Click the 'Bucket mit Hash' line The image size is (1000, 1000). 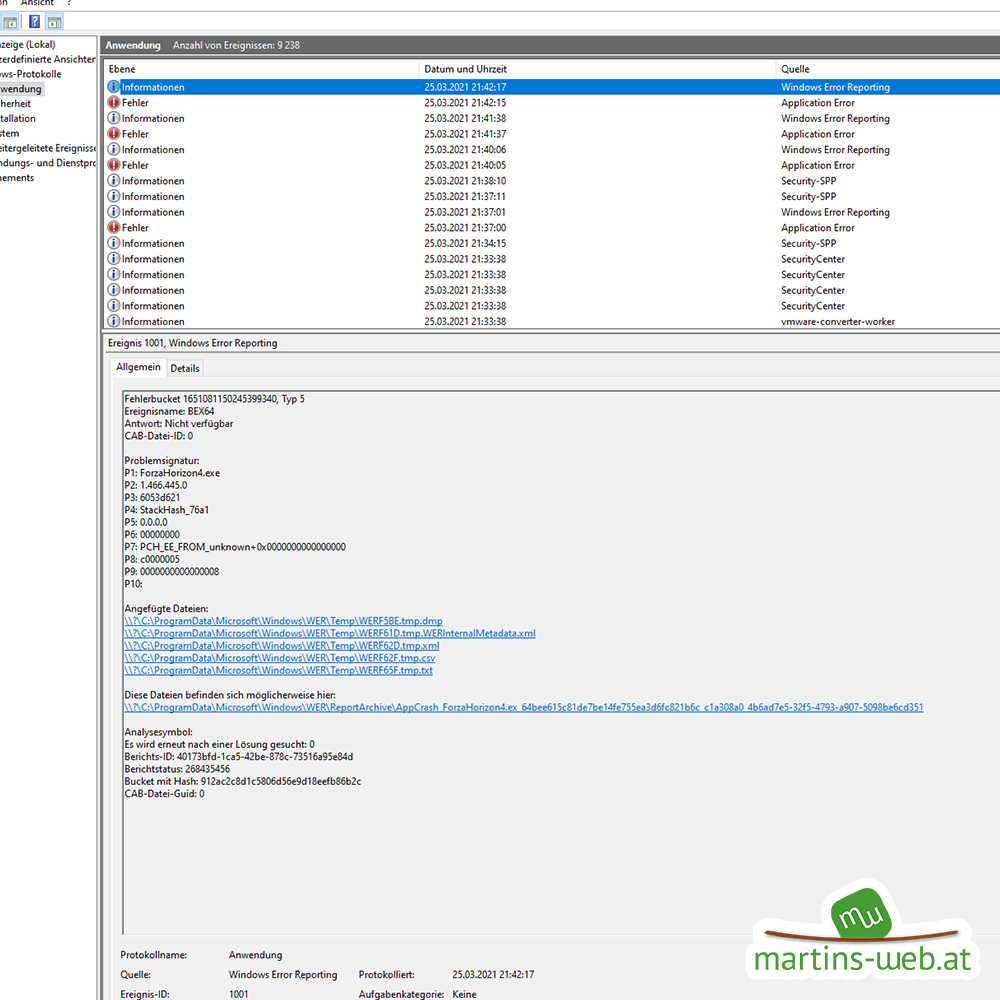242,781
